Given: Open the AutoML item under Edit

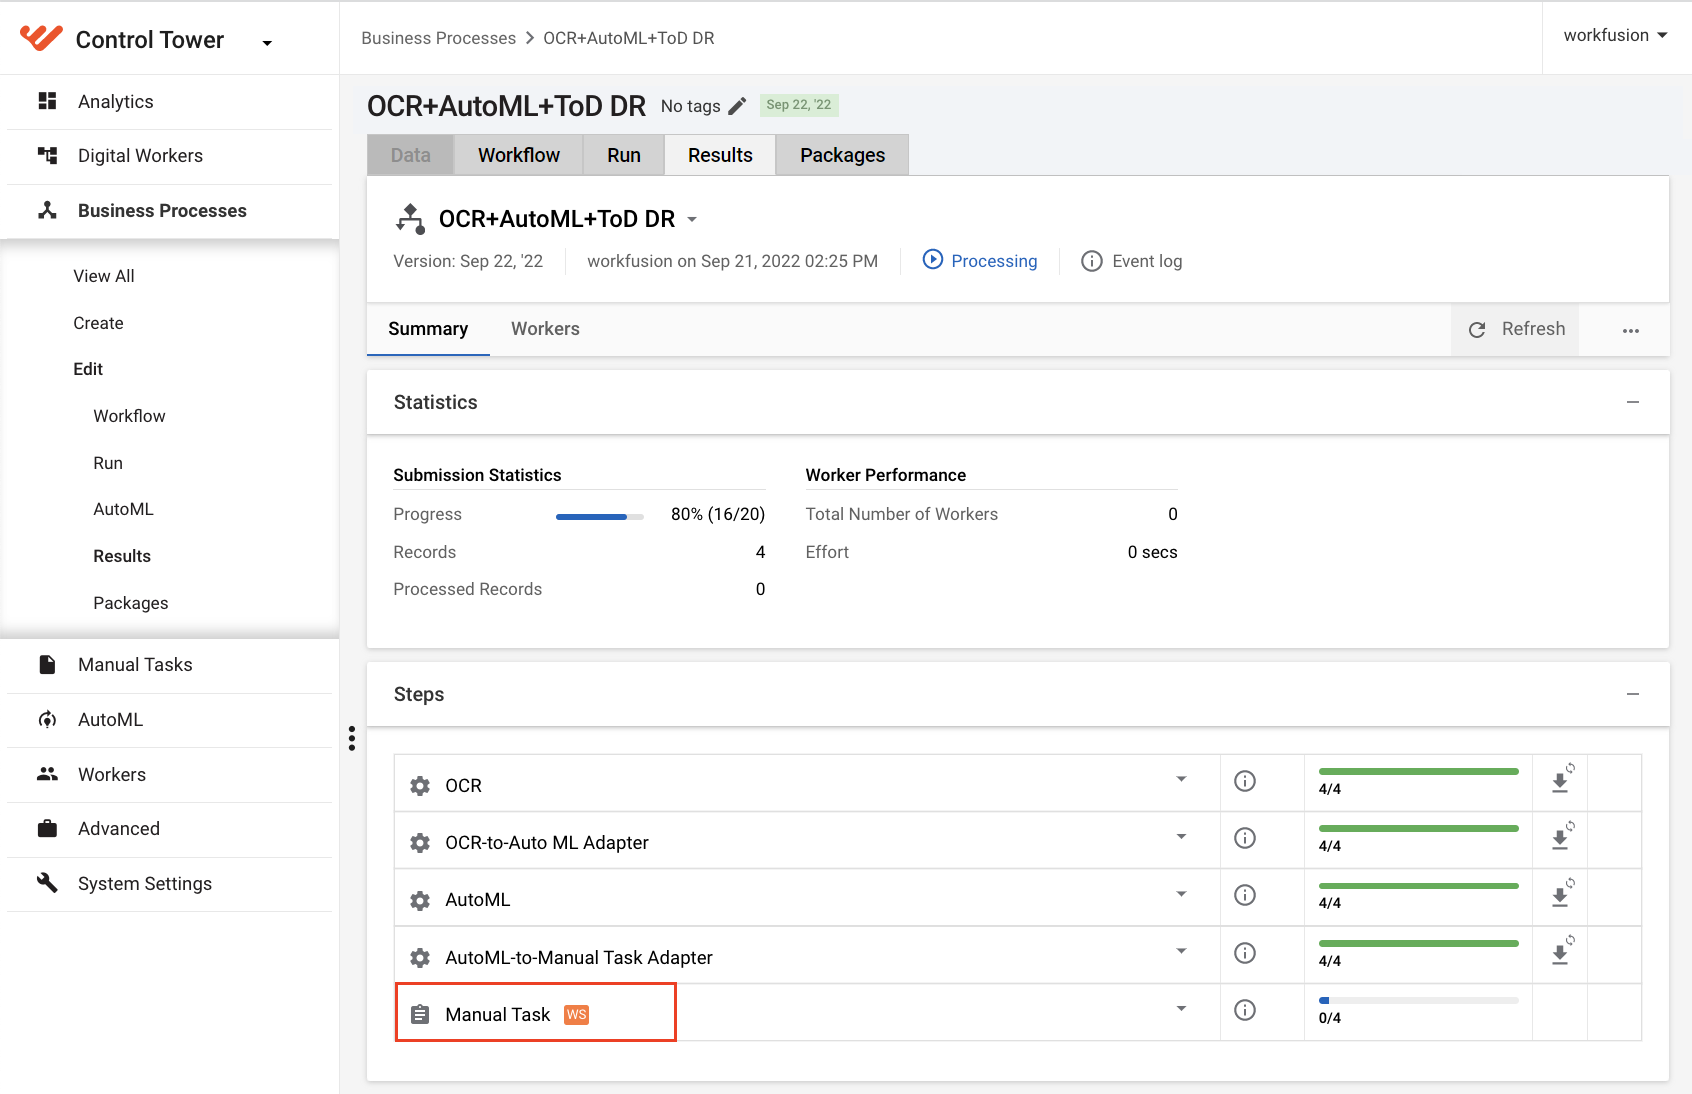Looking at the screenshot, I should (123, 509).
